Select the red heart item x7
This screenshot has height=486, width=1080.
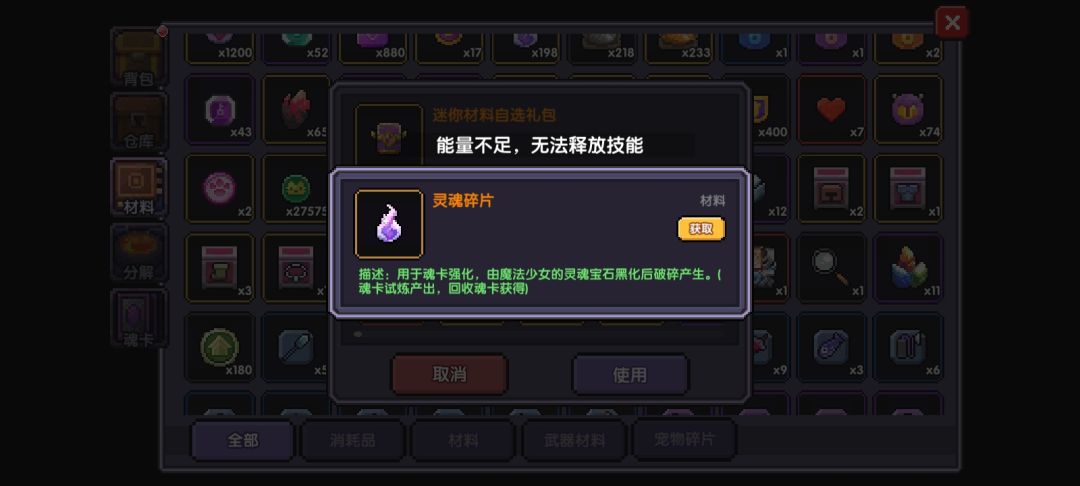pyautogui.click(x=831, y=109)
